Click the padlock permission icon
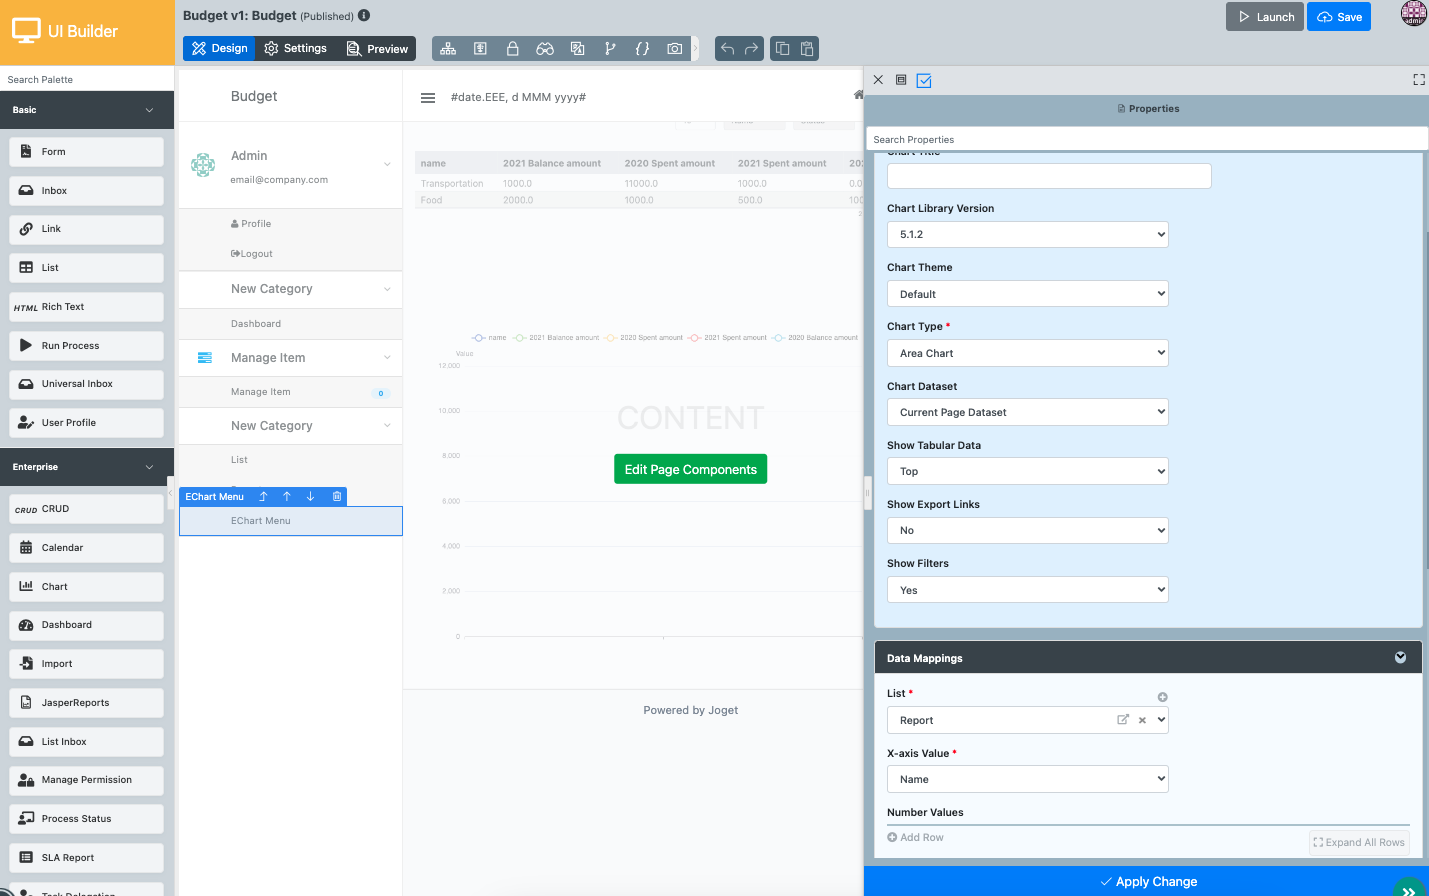Image resolution: width=1429 pixels, height=896 pixels. (x=512, y=48)
